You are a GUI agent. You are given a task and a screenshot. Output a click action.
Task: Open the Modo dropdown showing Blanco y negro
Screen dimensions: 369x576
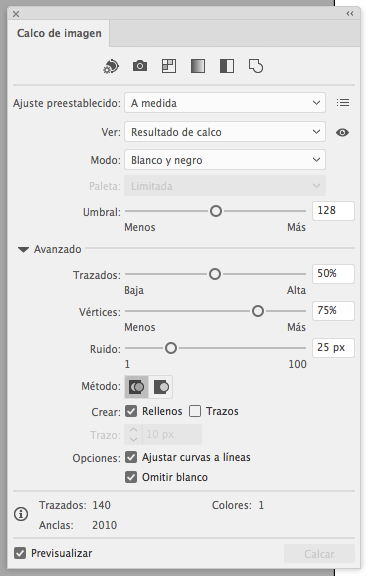point(225,160)
